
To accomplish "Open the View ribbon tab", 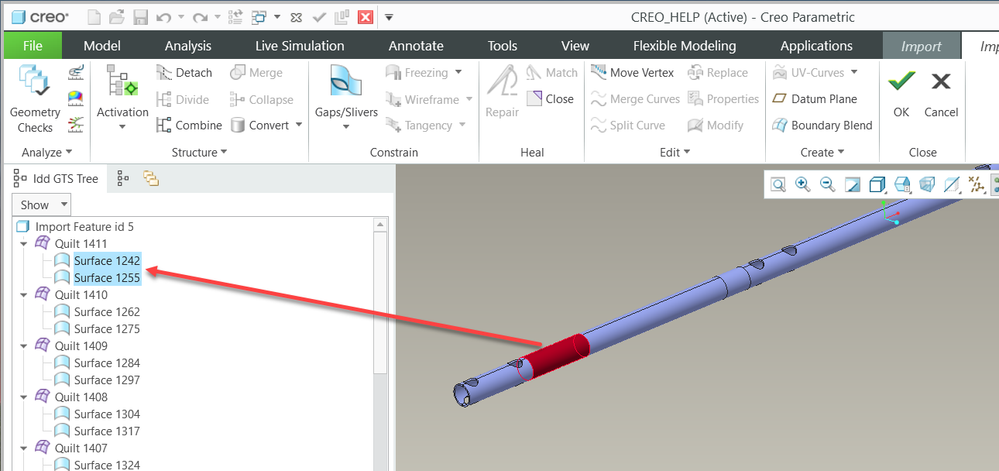I will [x=575, y=46].
